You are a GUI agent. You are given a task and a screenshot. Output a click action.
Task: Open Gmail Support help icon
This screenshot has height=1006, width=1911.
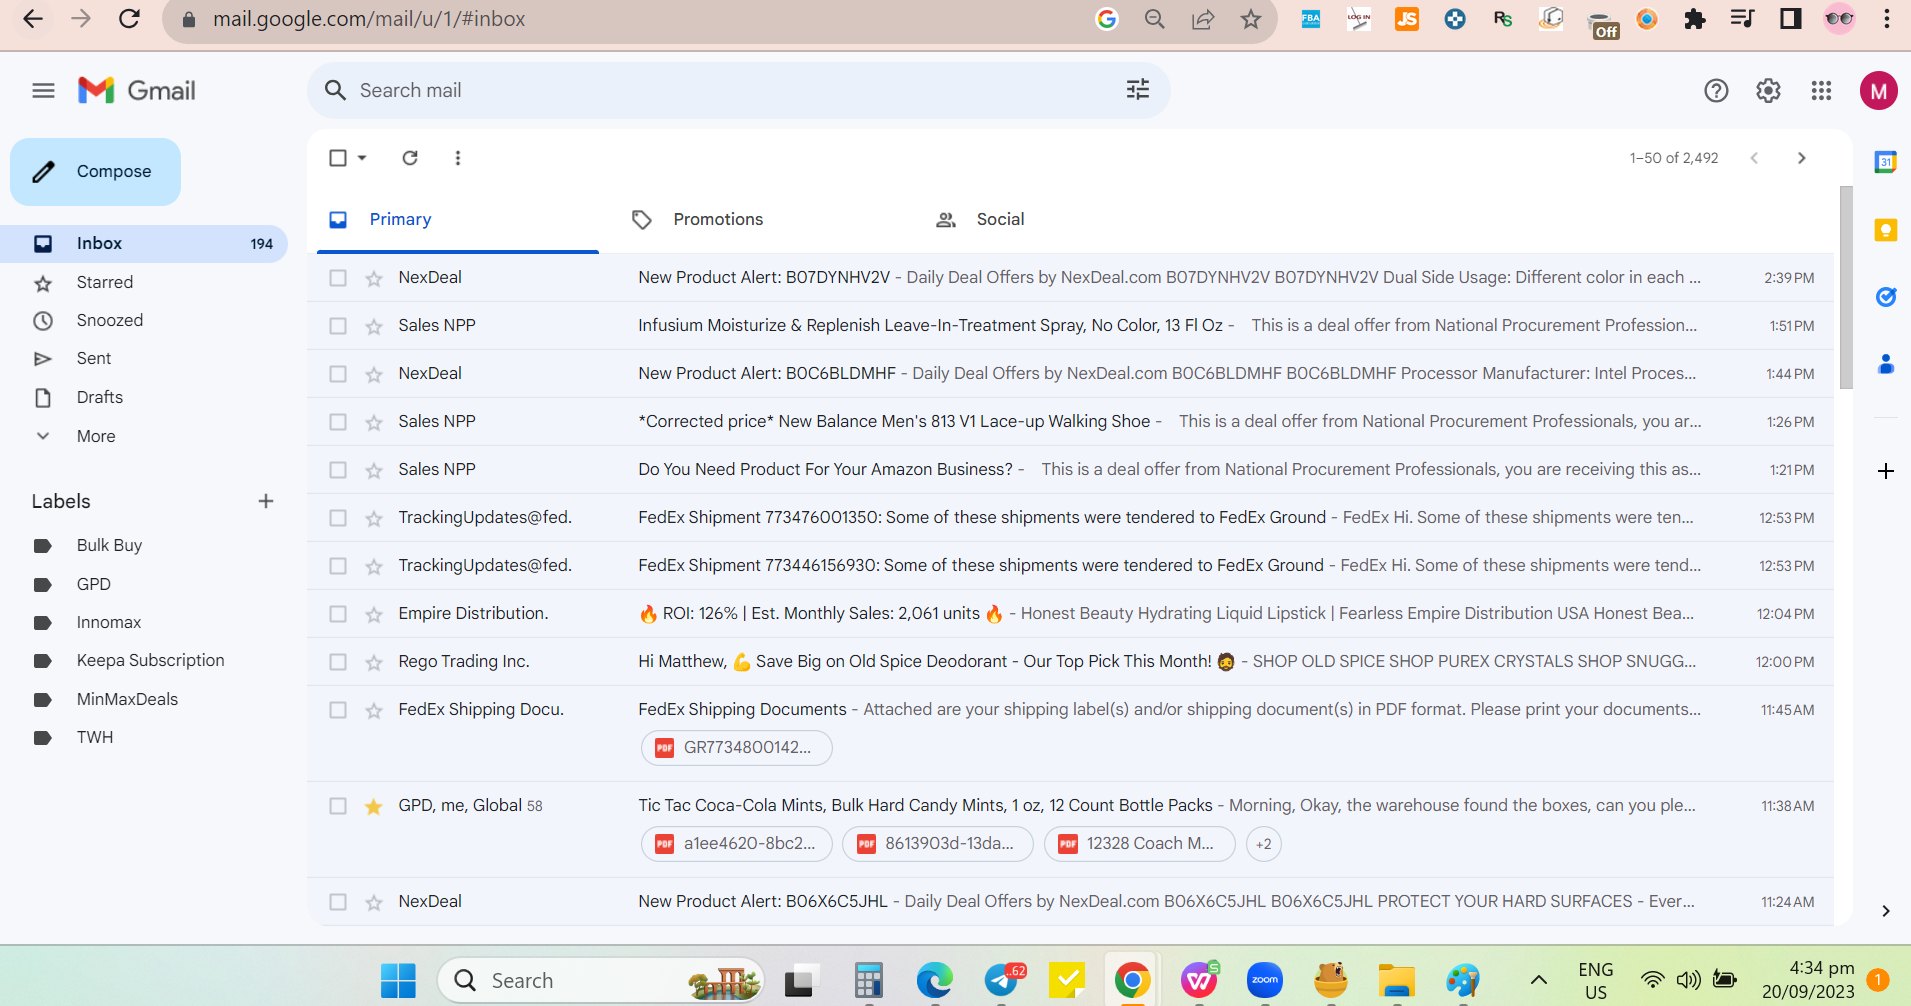[x=1716, y=91]
